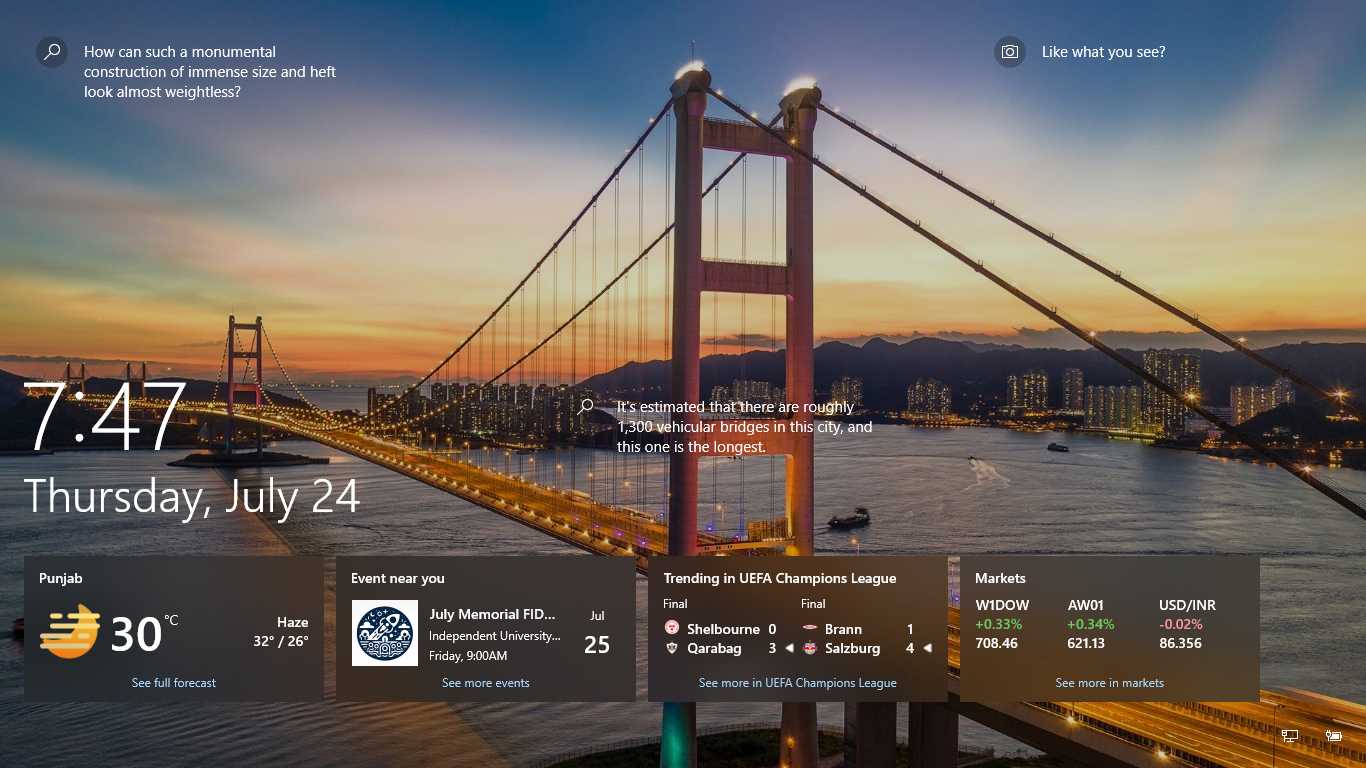This screenshot has height=768, width=1366.
Task: Click the 30 °C temperature reading
Action: coord(144,633)
